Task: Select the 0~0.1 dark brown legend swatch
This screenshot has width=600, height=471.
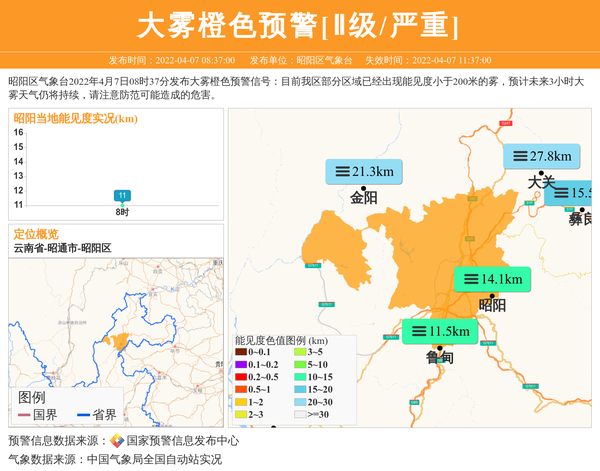Action: click(x=241, y=352)
